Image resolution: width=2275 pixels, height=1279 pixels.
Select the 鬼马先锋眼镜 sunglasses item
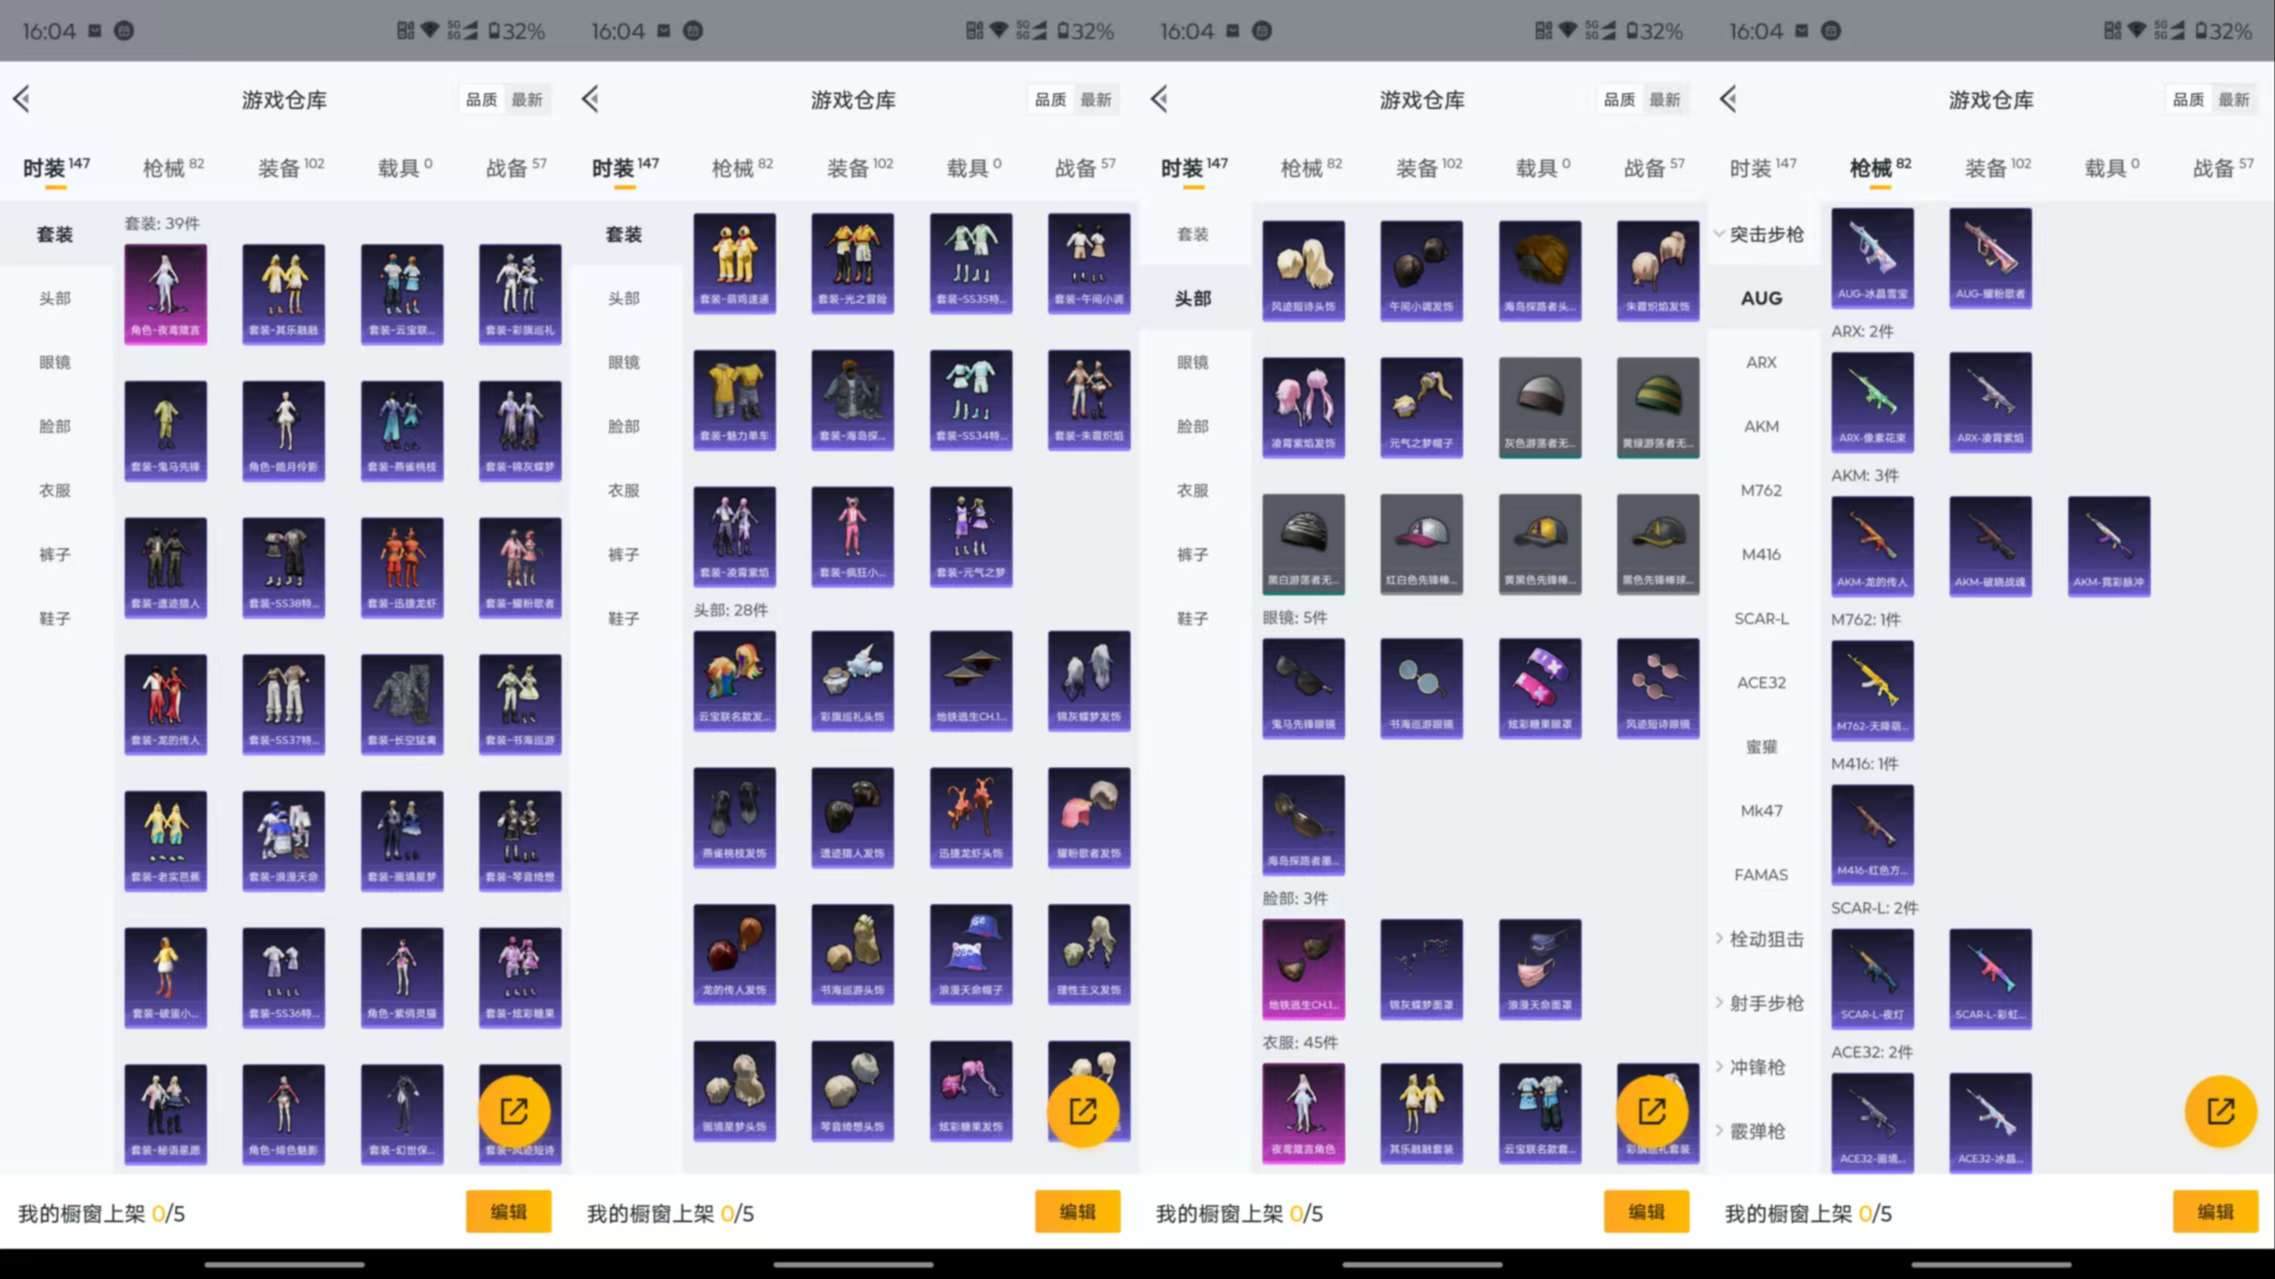pos(1303,688)
